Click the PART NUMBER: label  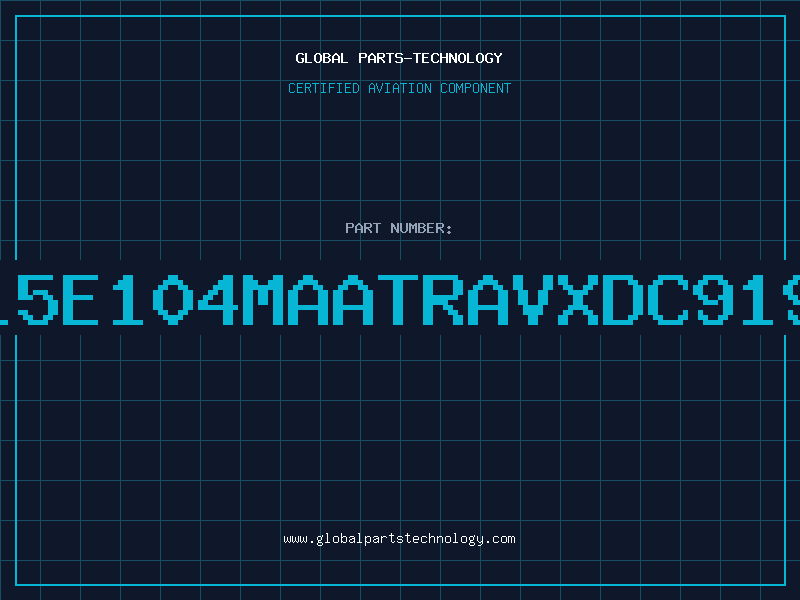398,228
